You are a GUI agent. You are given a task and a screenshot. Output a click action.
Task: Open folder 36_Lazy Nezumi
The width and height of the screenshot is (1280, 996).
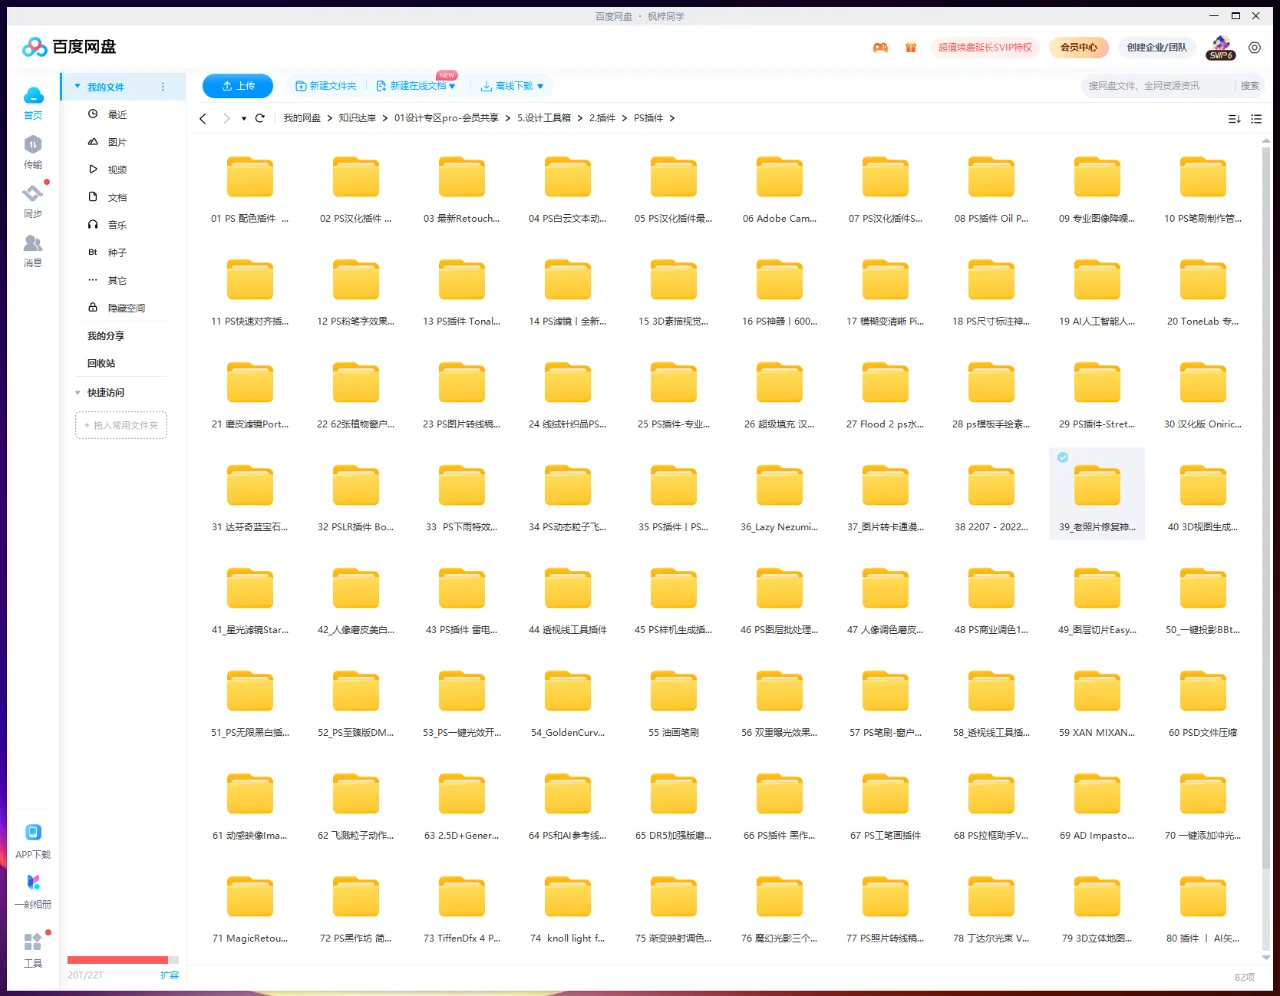(x=780, y=498)
